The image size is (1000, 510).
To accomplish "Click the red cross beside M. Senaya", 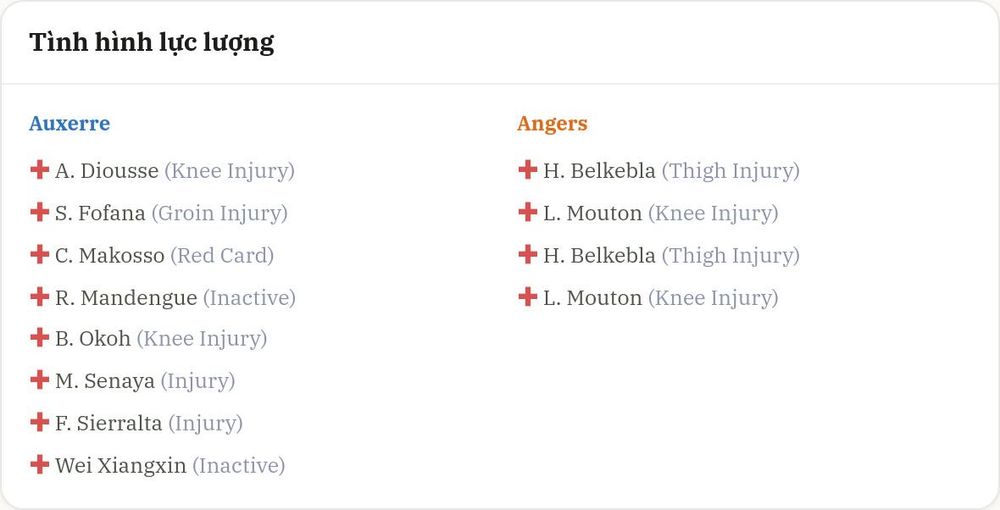I will 40,379.
